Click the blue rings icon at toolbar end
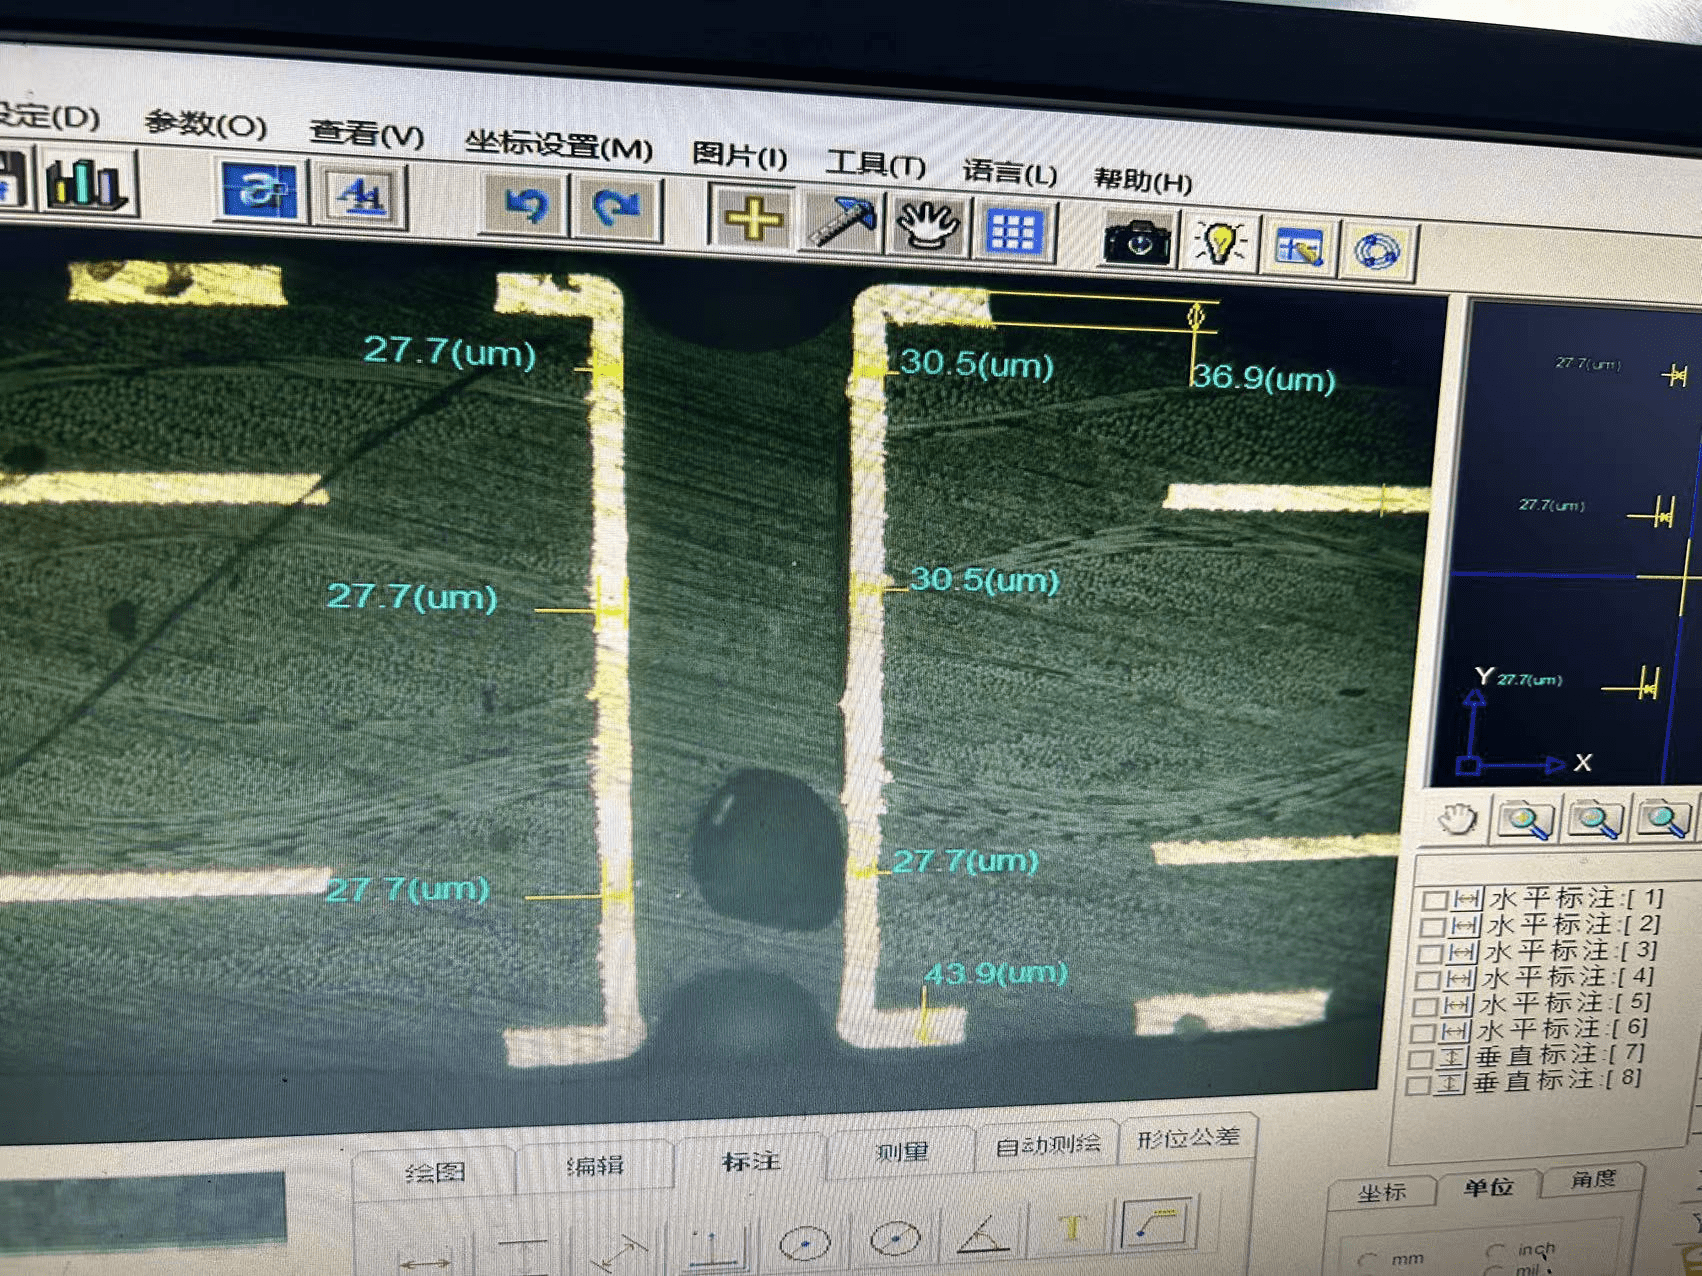This screenshot has height=1276, width=1702. (x=1376, y=251)
